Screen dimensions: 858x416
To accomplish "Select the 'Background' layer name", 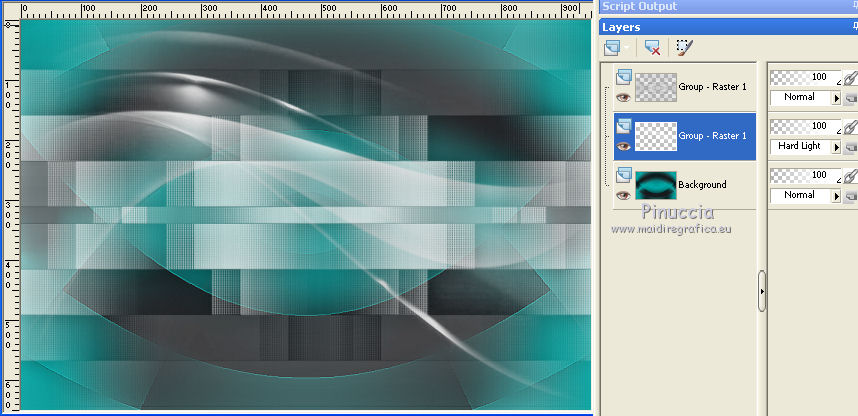I will (x=702, y=184).
